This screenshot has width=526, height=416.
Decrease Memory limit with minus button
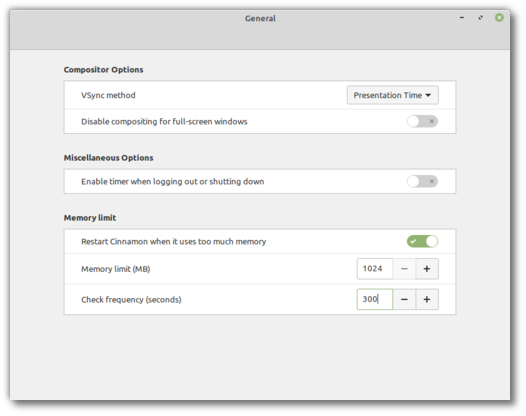(x=404, y=269)
